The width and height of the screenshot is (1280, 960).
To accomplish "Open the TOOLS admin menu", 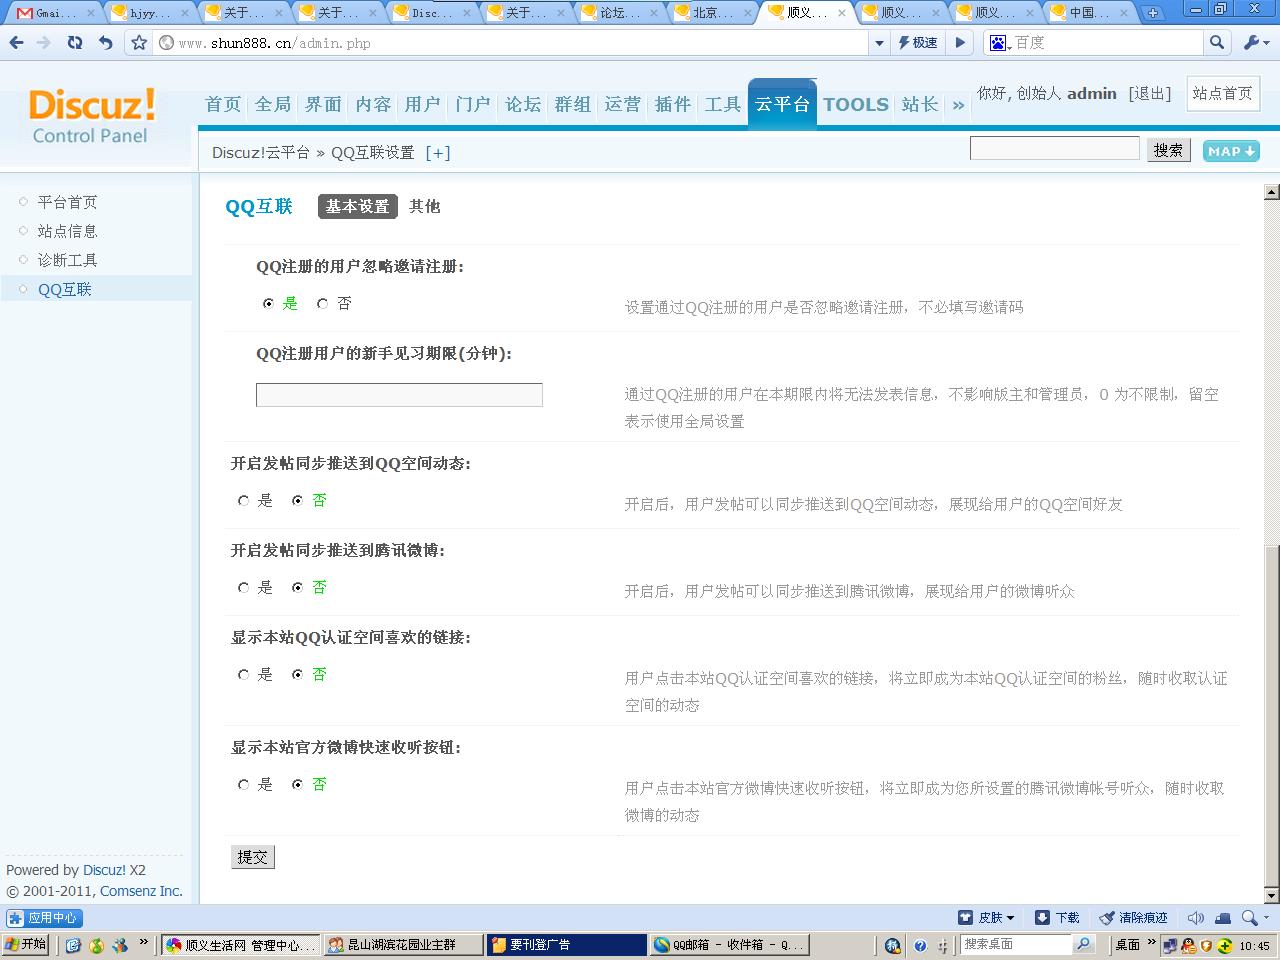I will (x=856, y=104).
